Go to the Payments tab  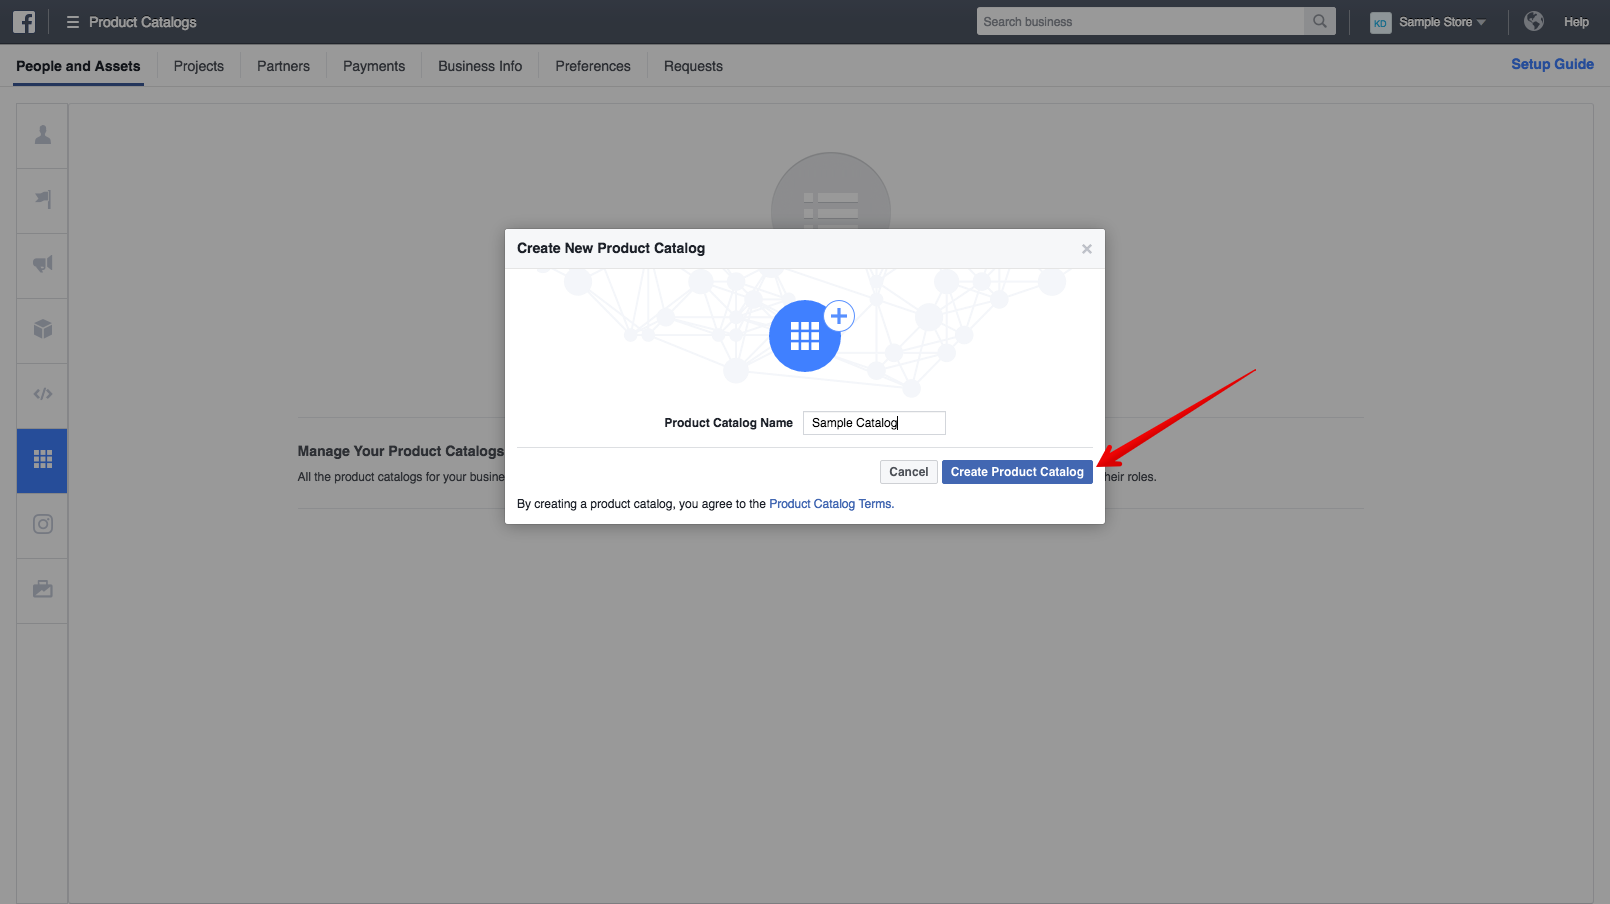[374, 66]
